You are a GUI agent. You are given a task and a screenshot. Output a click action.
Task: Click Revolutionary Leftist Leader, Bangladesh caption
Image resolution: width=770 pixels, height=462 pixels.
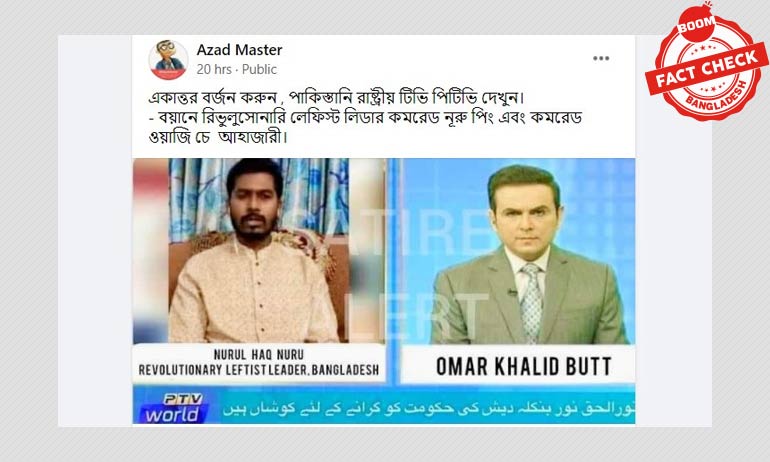click(259, 370)
